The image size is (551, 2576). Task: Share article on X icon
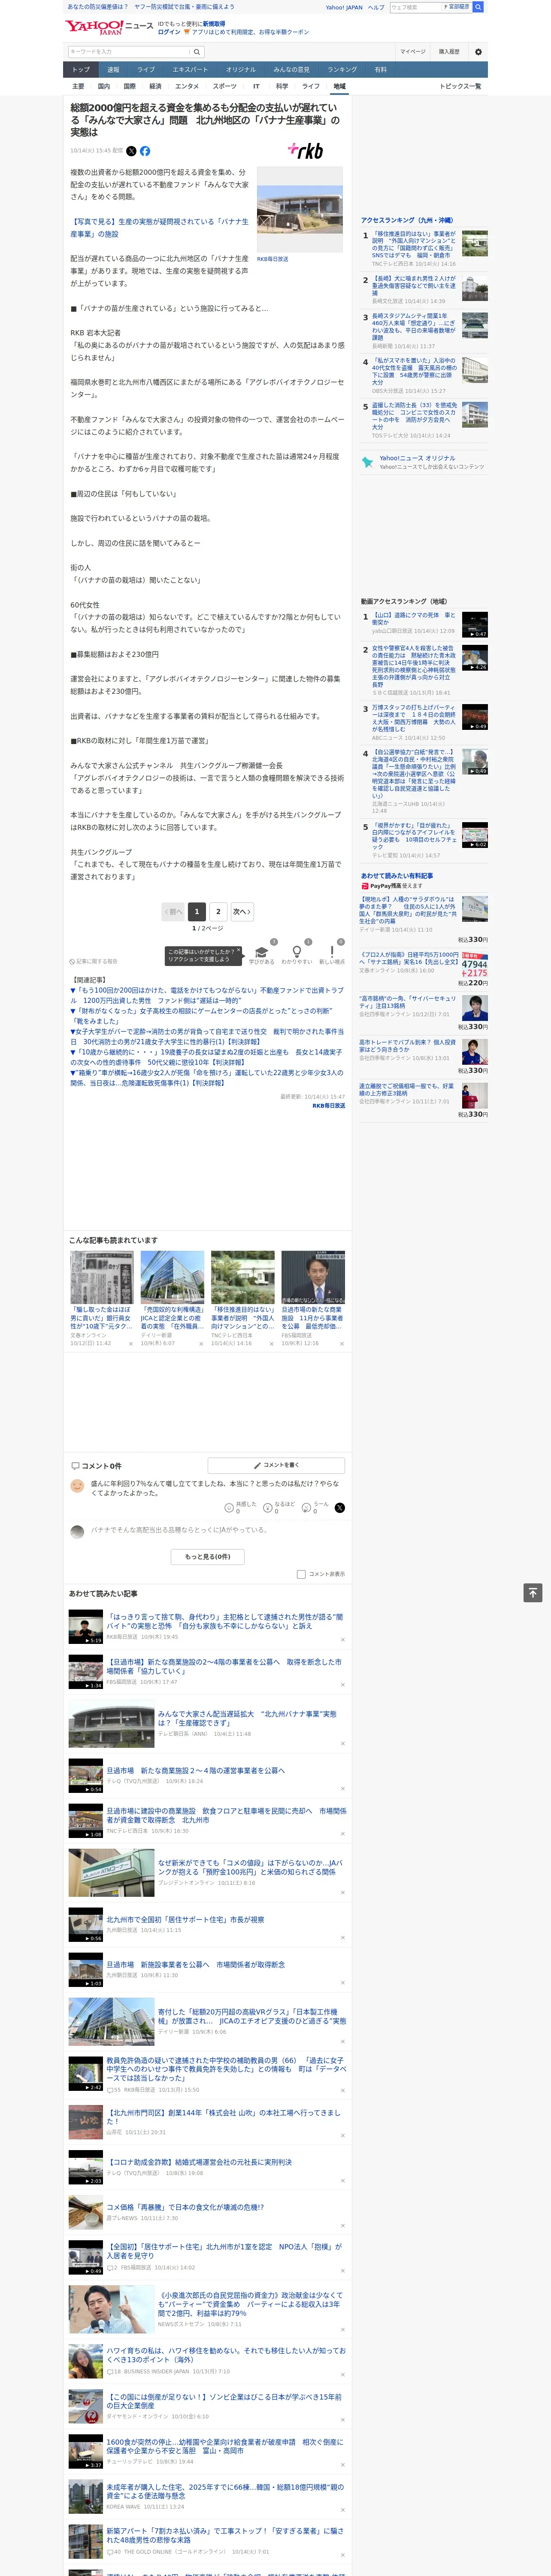[131, 151]
